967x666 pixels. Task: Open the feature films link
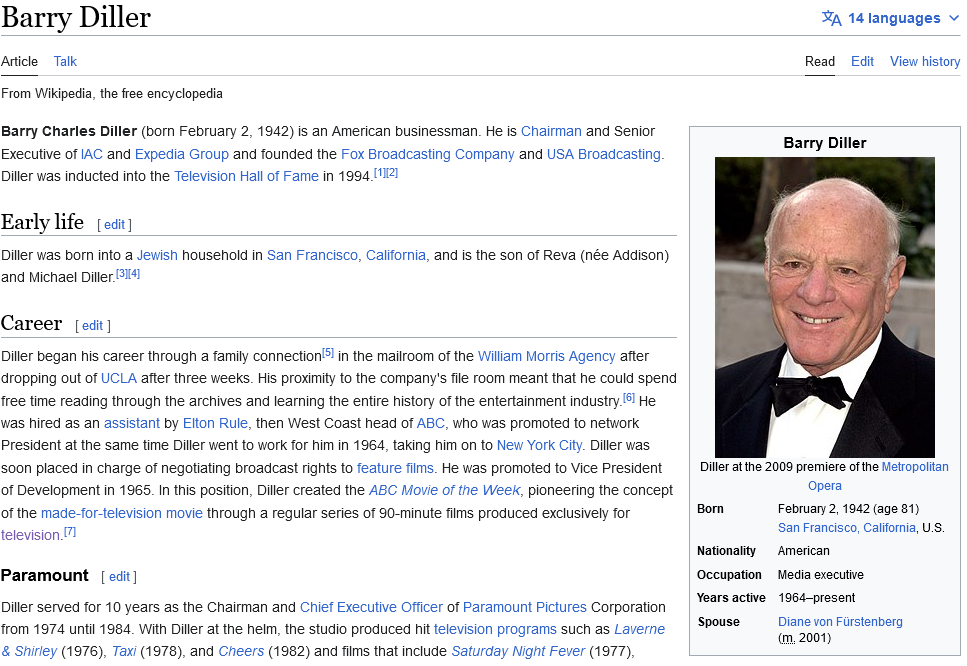395,469
